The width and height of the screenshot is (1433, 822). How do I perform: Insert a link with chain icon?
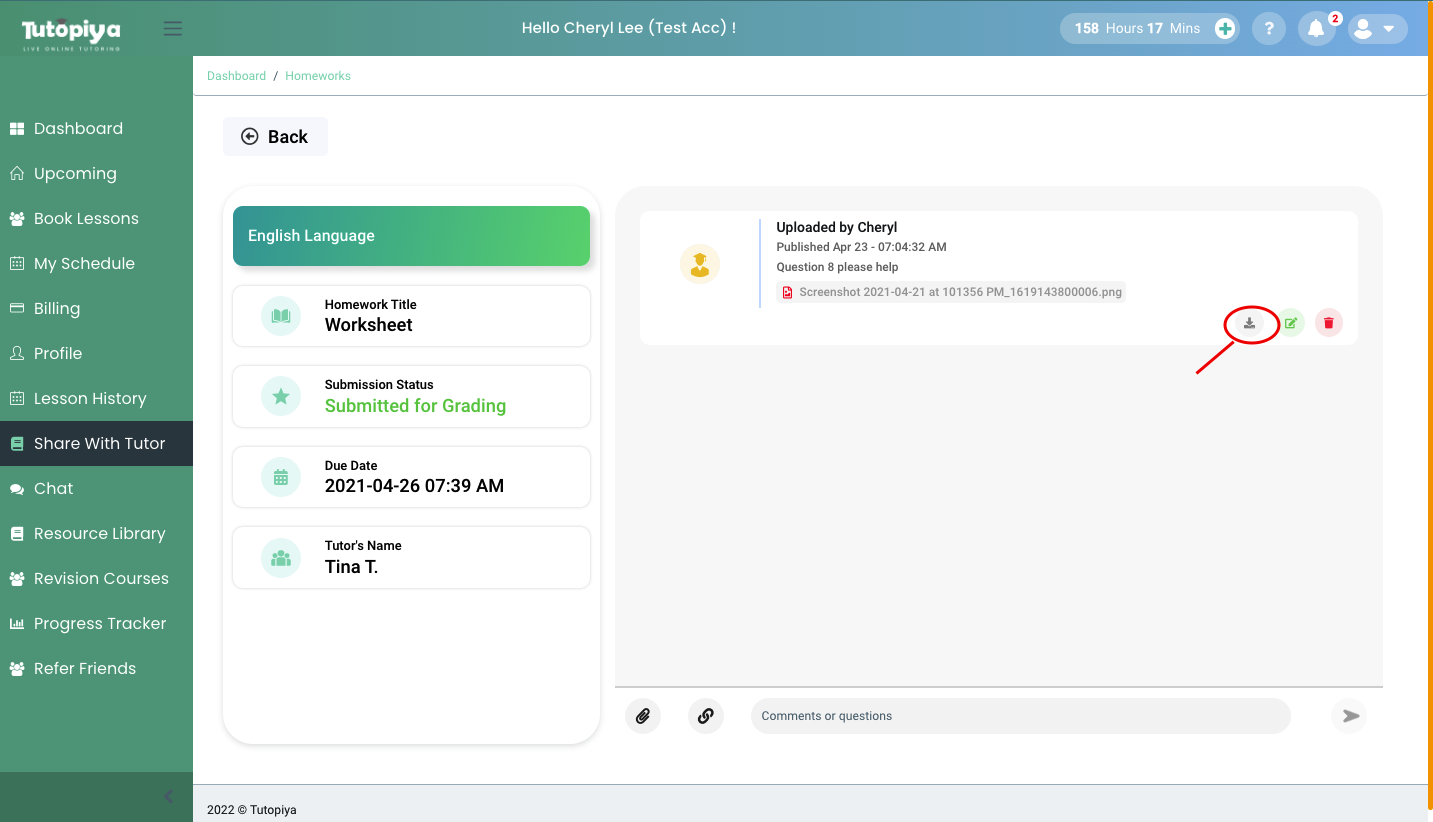(705, 716)
